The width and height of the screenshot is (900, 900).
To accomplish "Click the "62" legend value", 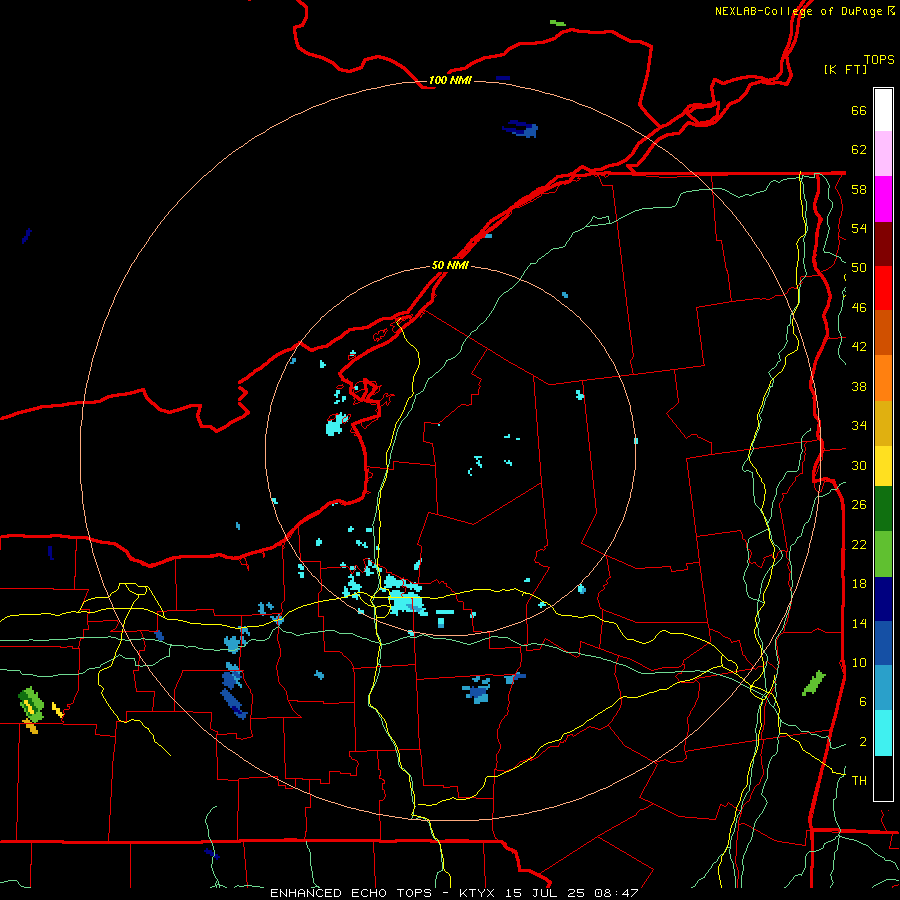I will click(859, 150).
